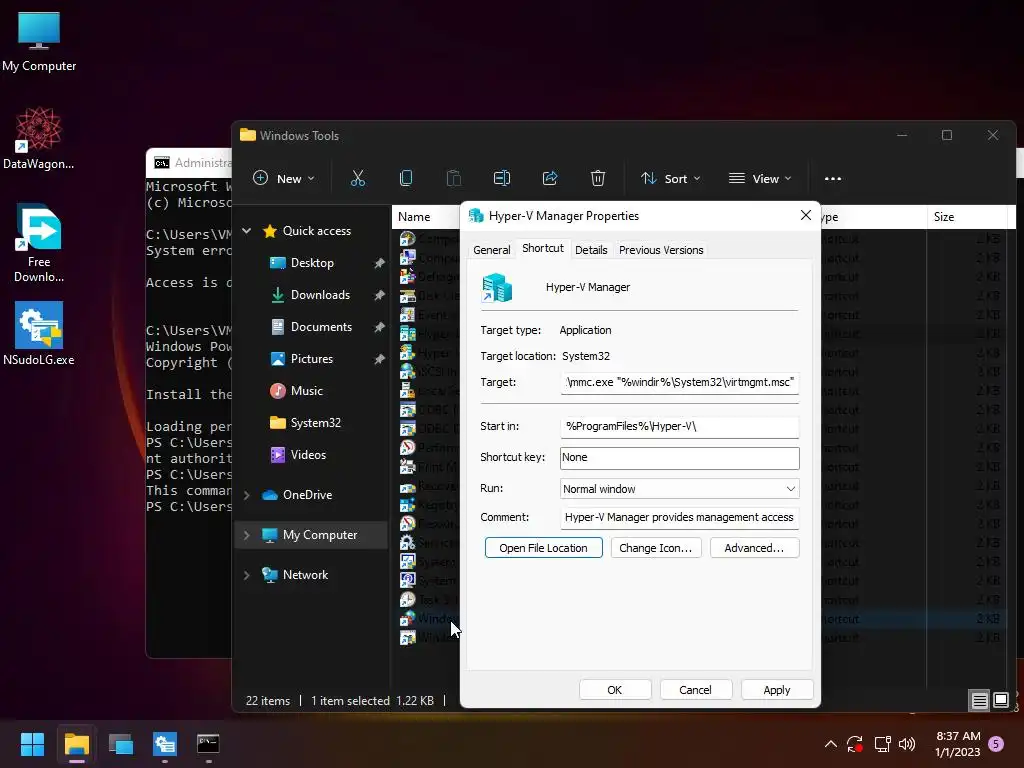1024x768 pixels.
Task: Click the volume speaker tray icon
Action: 907,744
